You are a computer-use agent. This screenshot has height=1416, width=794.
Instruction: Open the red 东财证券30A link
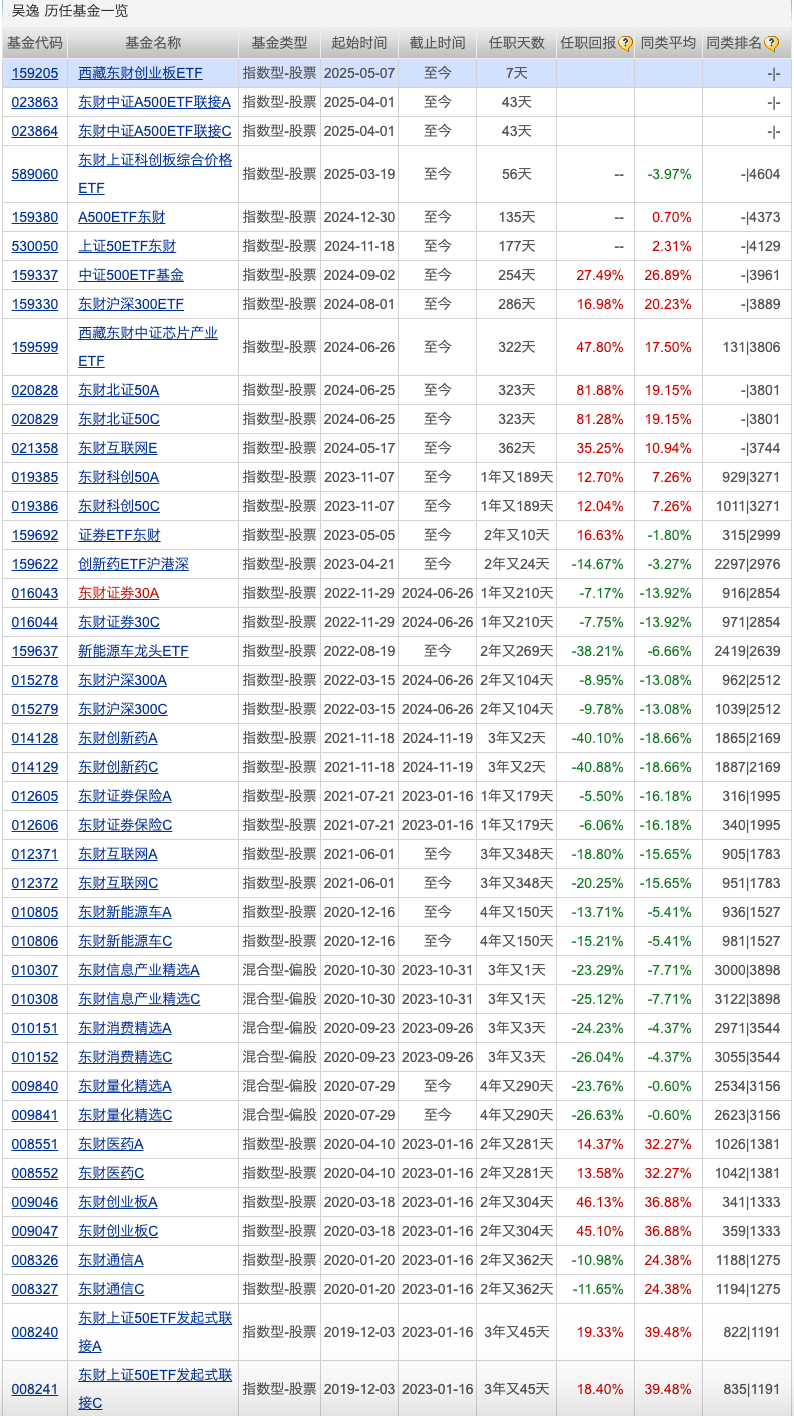point(118,593)
